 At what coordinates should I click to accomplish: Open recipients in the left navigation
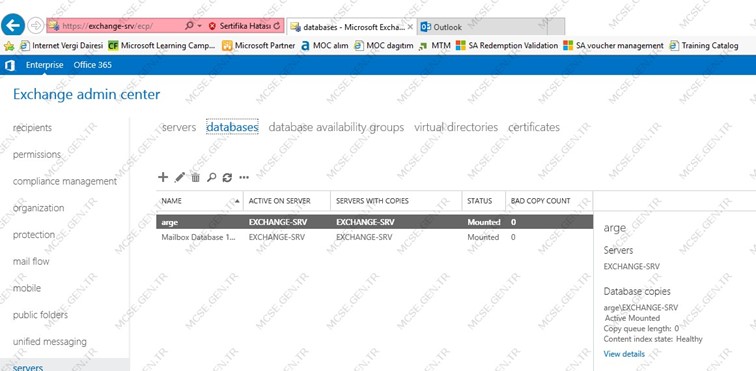(32, 128)
